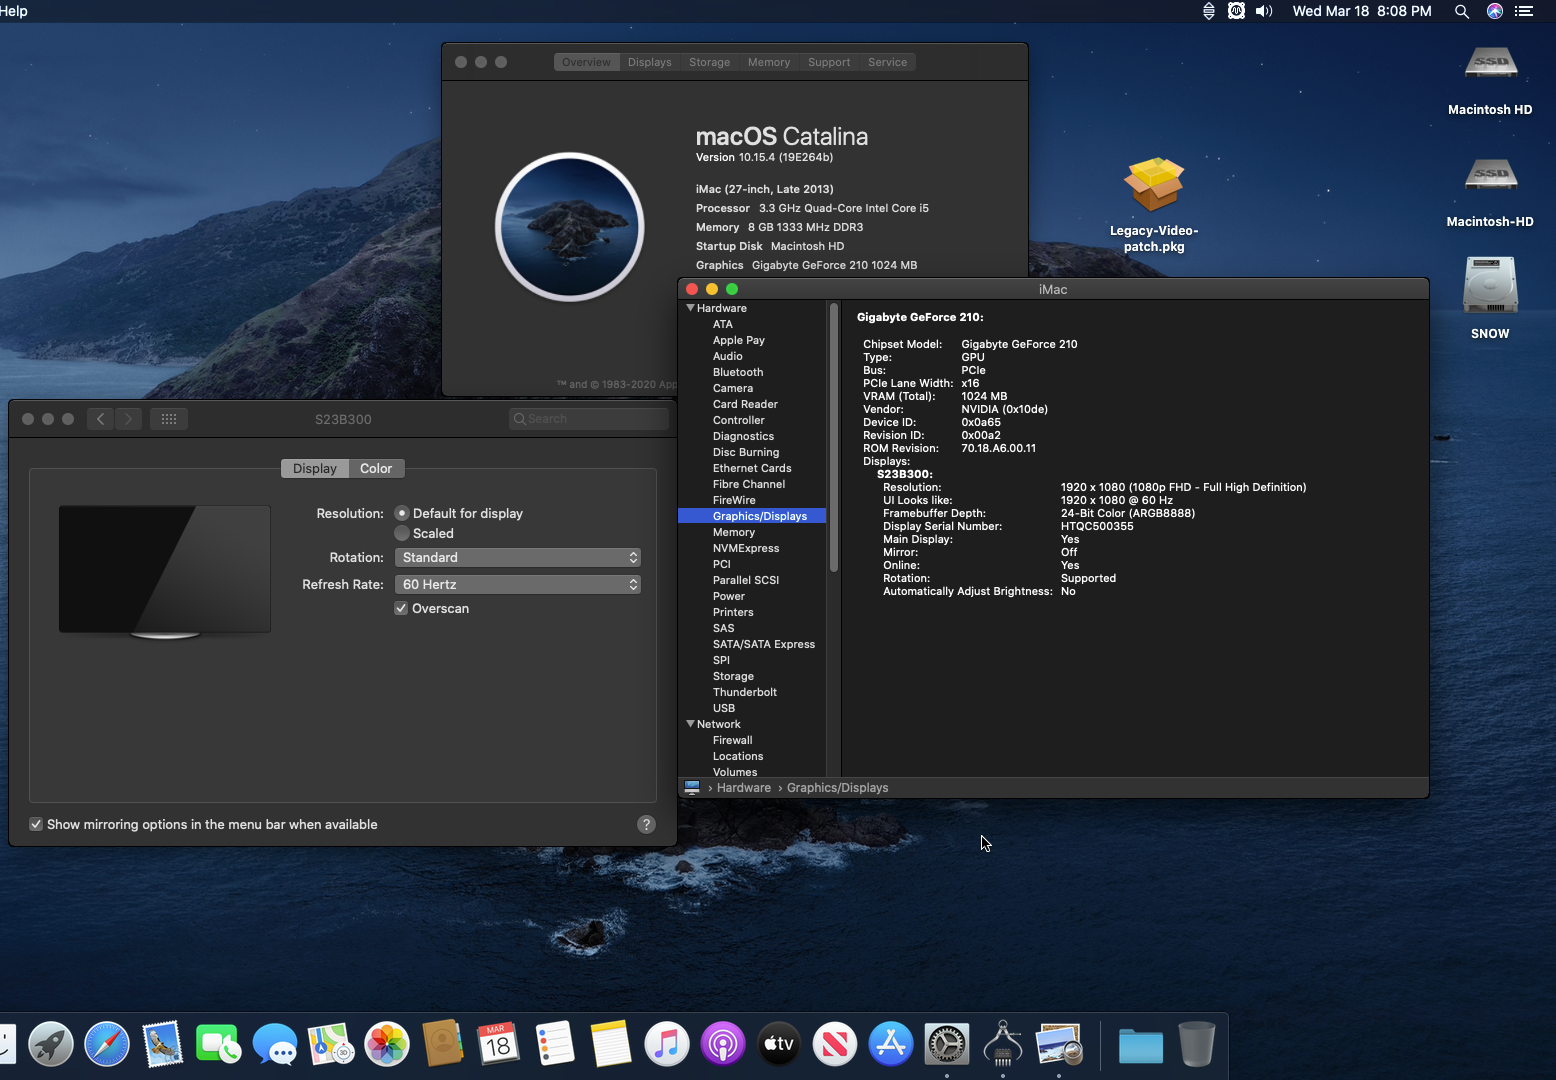The image size is (1556, 1080).
Task: Open Reminders from the Dock
Action: [555, 1045]
